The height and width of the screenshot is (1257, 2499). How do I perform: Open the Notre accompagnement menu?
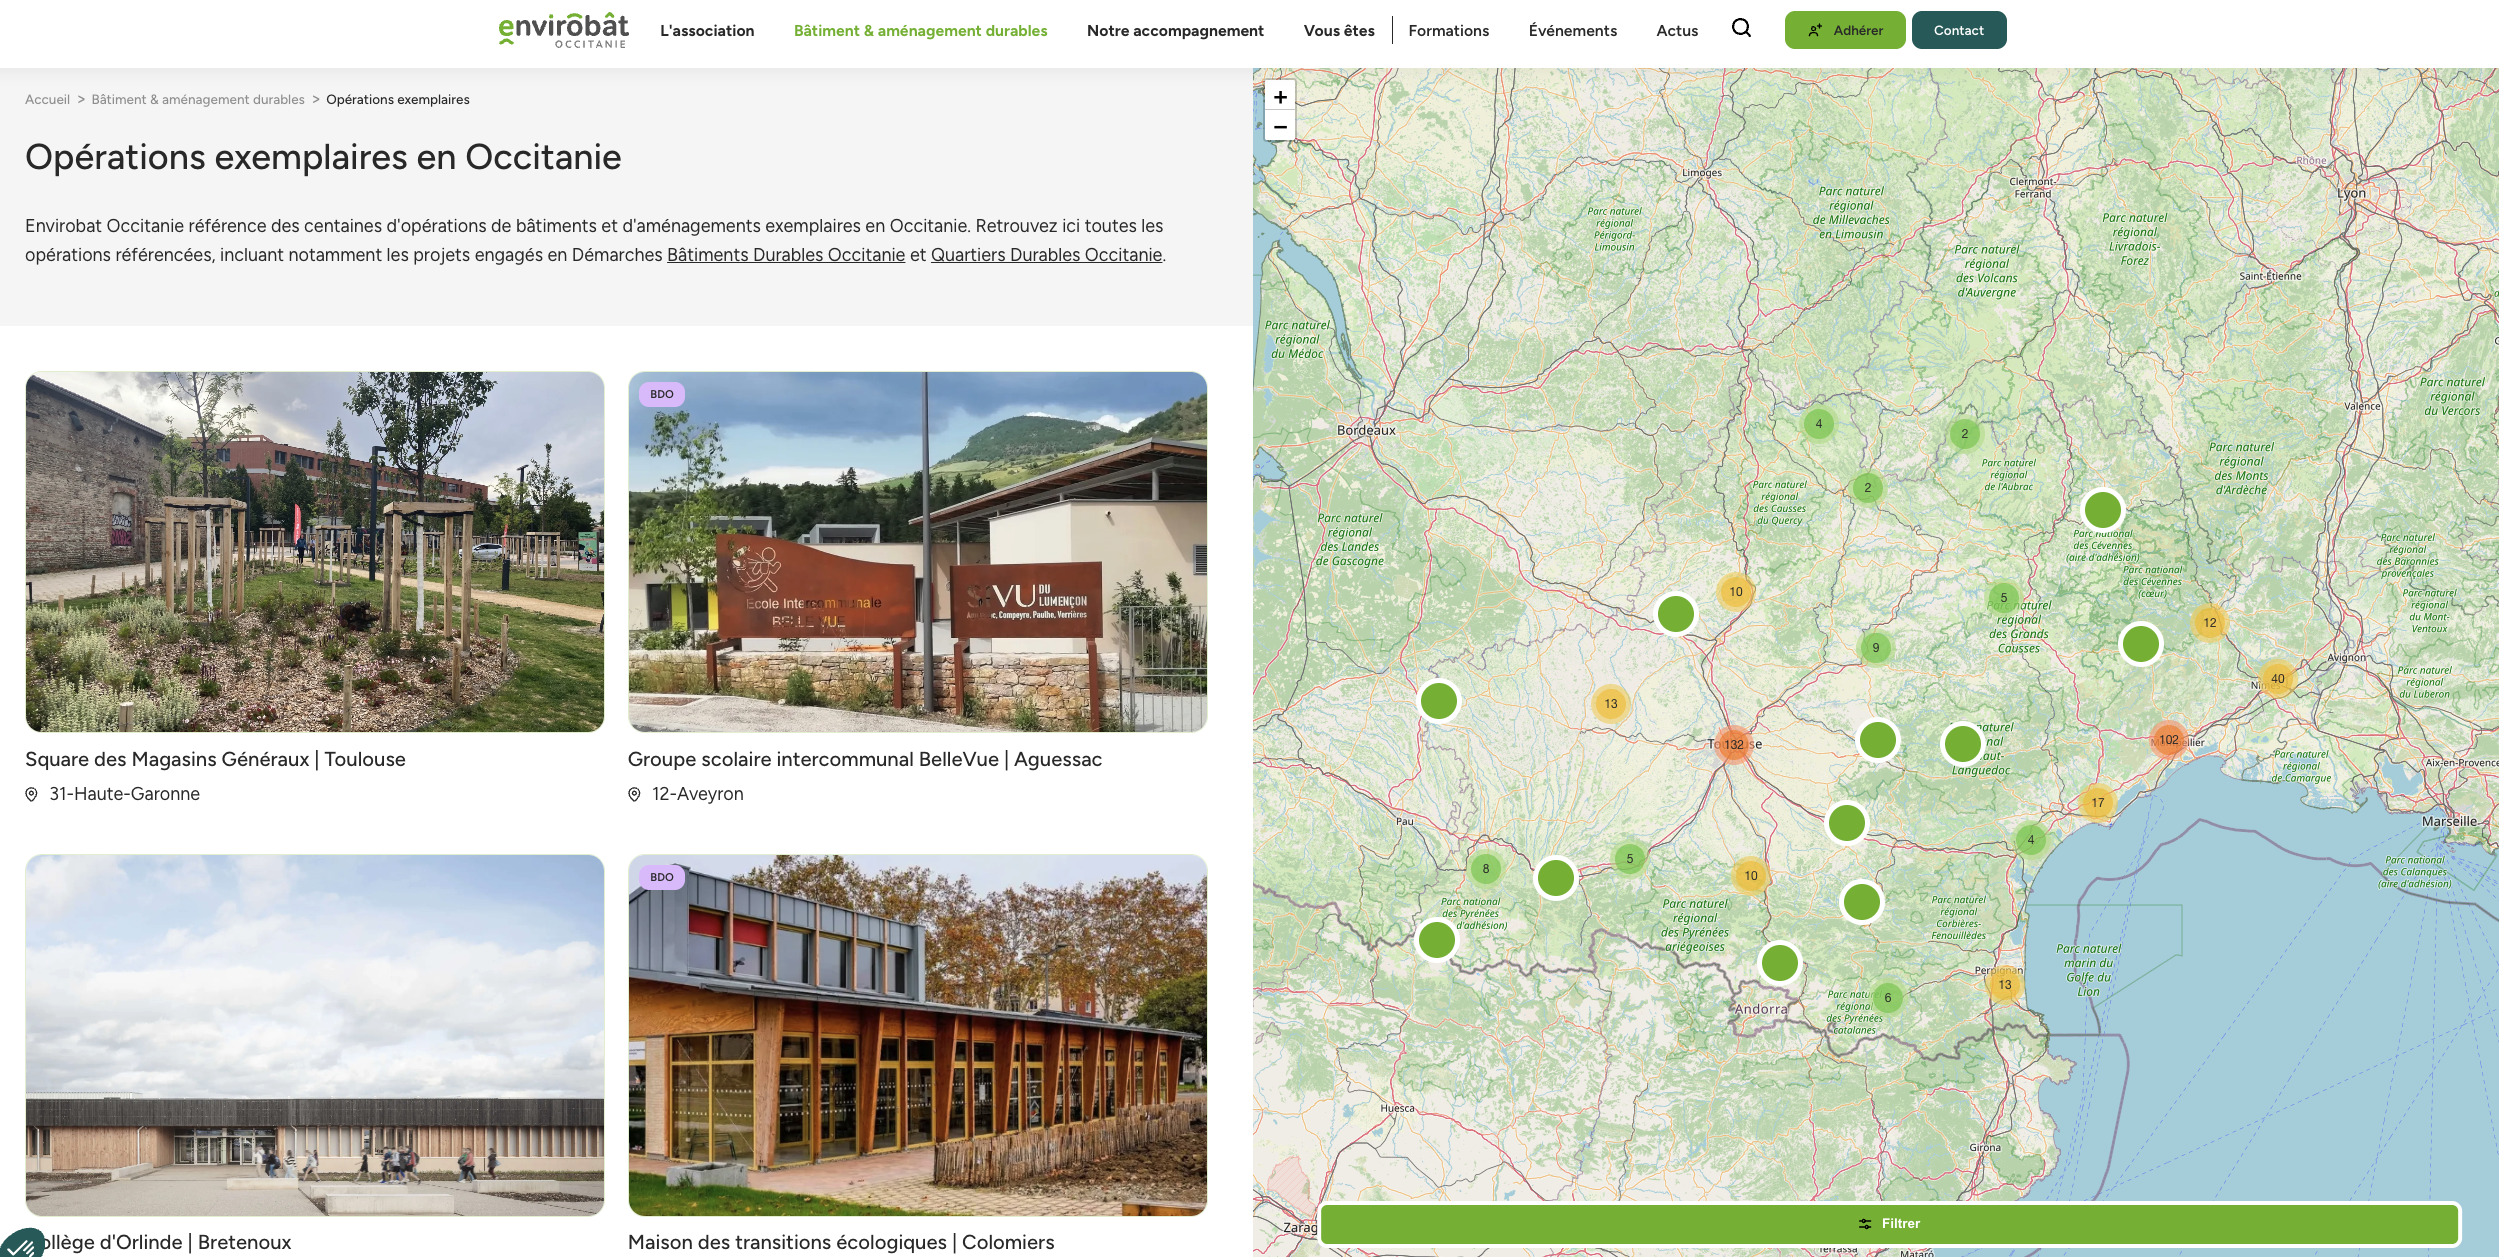pos(1175,31)
